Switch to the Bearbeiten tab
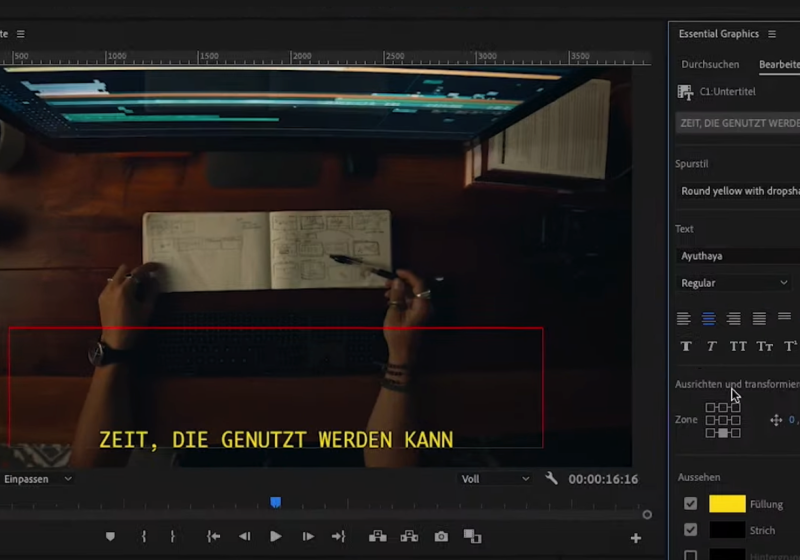 tap(779, 64)
